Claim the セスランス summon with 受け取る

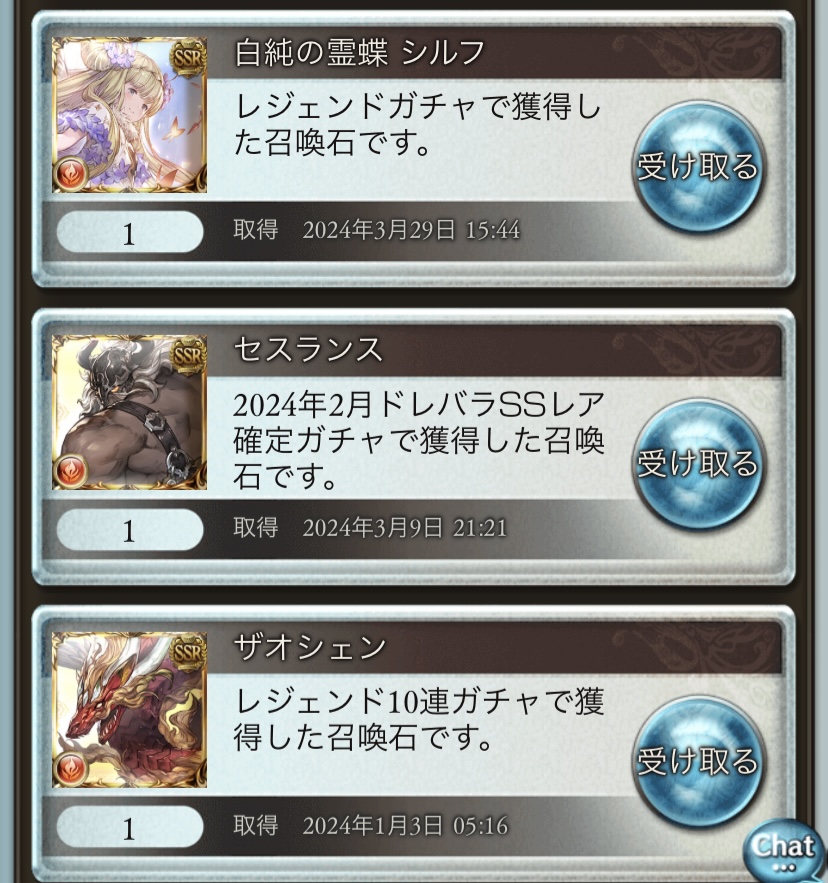(697, 464)
